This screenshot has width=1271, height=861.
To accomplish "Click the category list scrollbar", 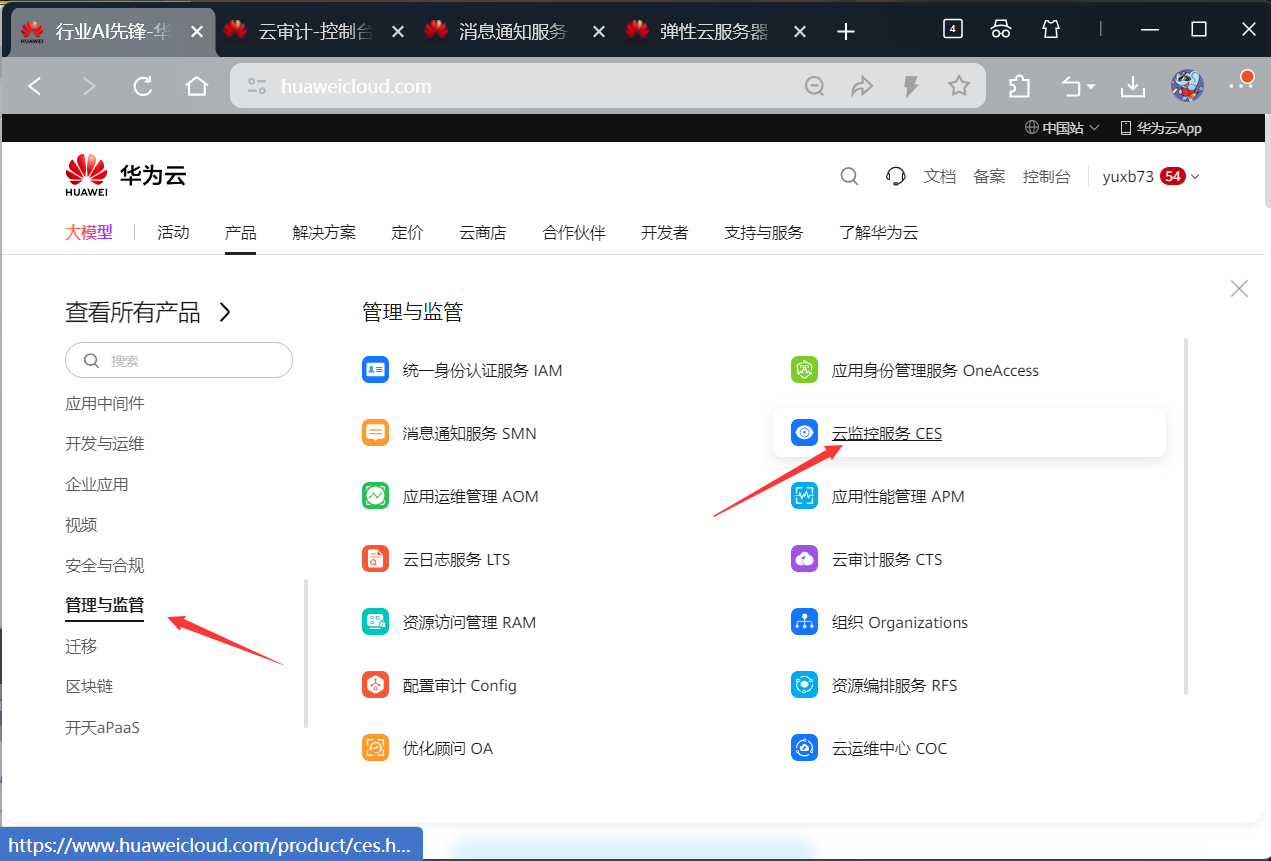I will [x=306, y=653].
